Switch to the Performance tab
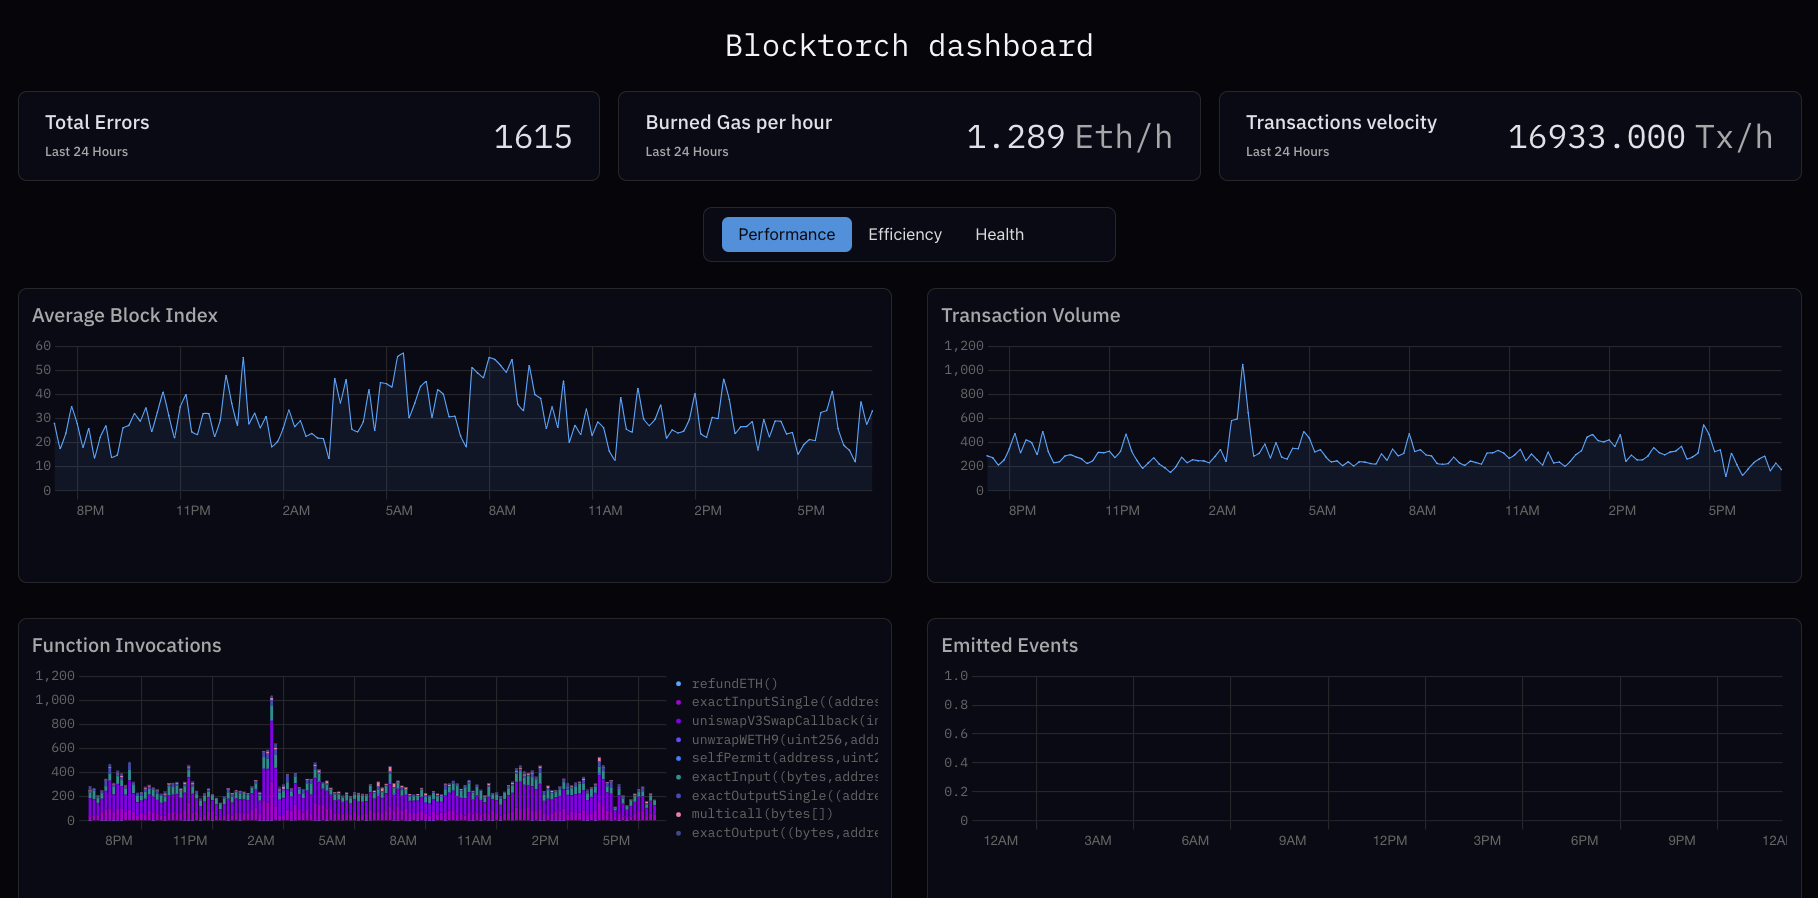Screen dimensions: 1818x898 tap(786, 234)
